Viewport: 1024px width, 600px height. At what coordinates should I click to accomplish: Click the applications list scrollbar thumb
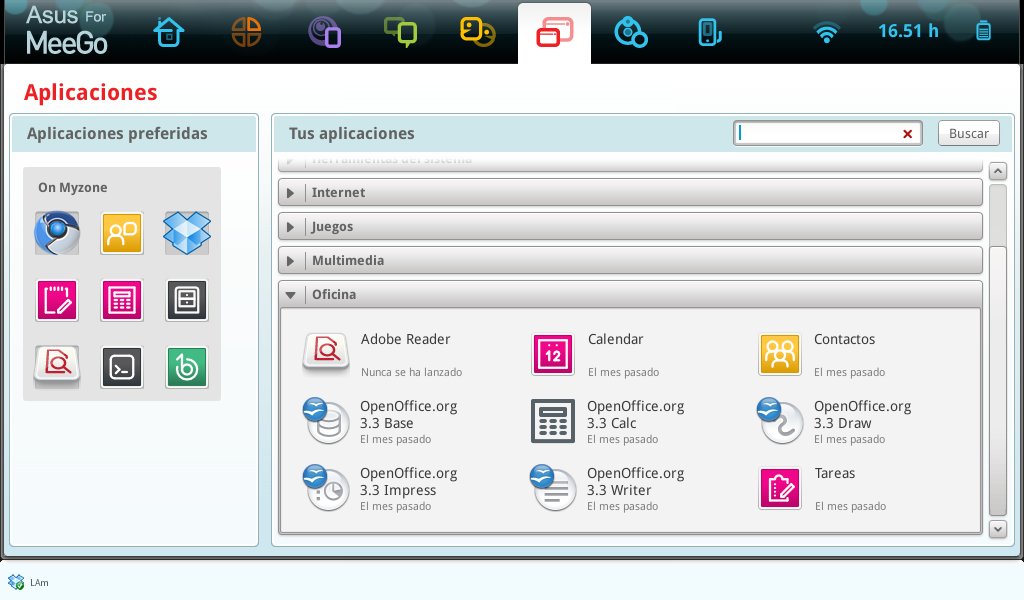click(x=997, y=382)
